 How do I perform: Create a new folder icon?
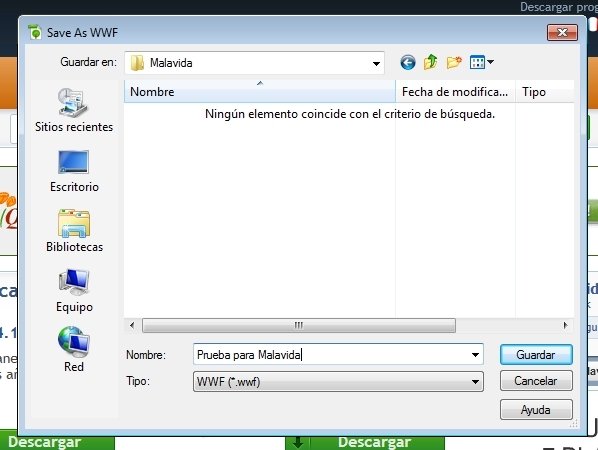[x=454, y=62]
